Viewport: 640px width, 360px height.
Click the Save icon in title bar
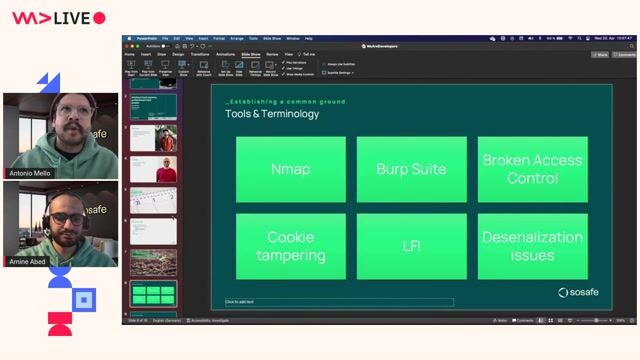point(184,46)
